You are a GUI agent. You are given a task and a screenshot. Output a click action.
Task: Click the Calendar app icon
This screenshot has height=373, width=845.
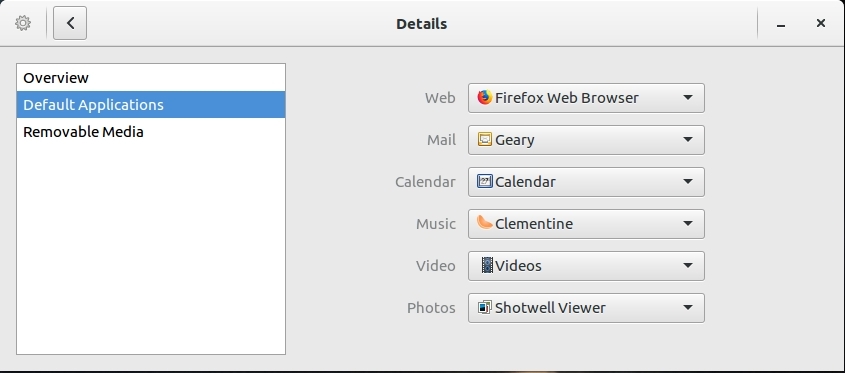(x=484, y=182)
